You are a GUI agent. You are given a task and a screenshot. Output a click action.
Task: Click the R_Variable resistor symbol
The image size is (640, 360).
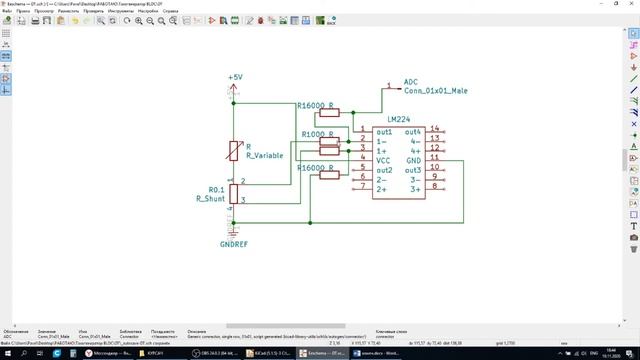pyautogui.click(x=233, y=151)
